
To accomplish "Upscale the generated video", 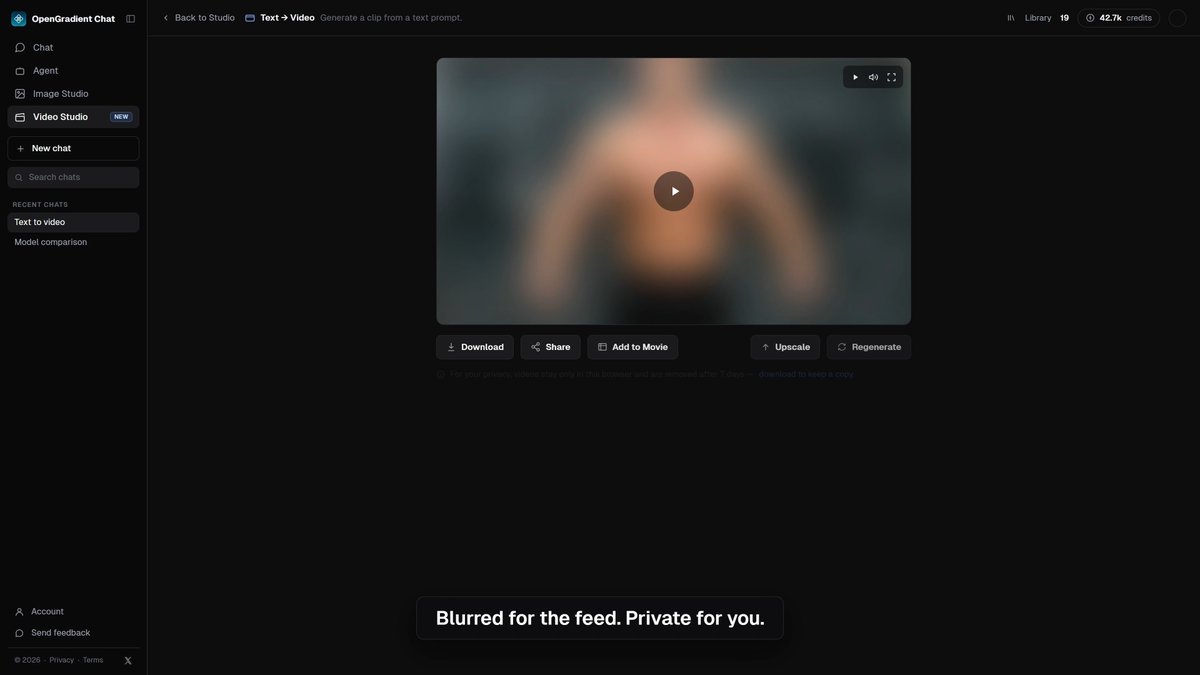I will [x=785, y=347].
